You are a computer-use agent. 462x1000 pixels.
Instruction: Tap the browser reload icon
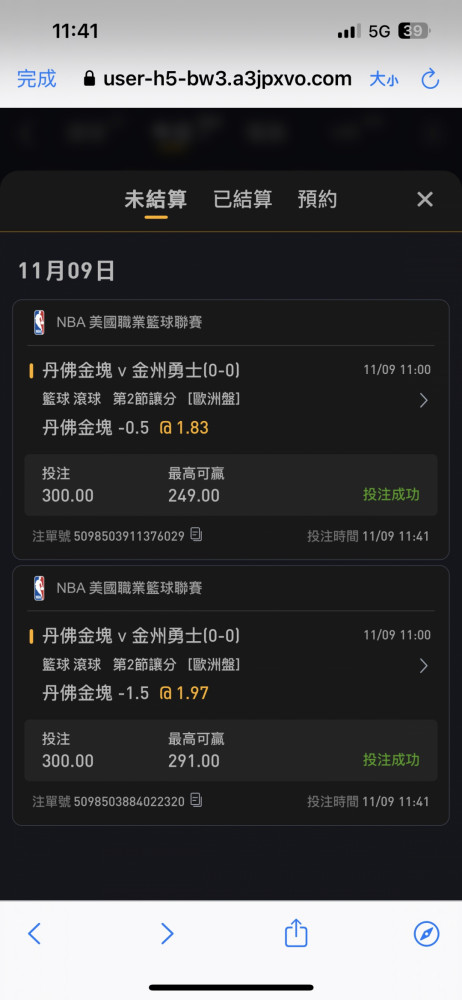431,79
